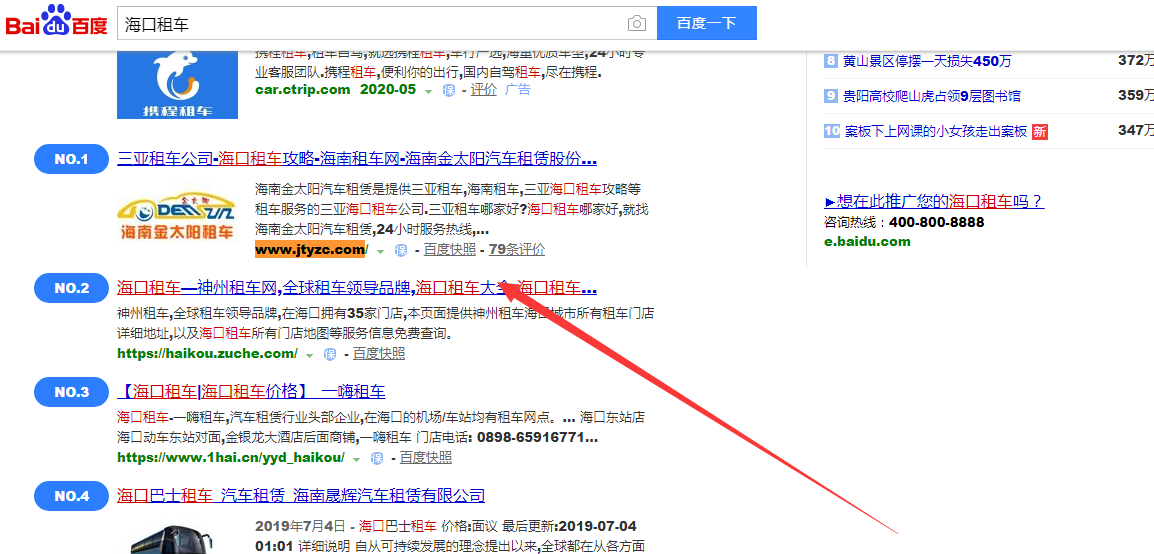Click 保 shield icon beside haikou.zuche.com
1154x554 pixels.
330,355
